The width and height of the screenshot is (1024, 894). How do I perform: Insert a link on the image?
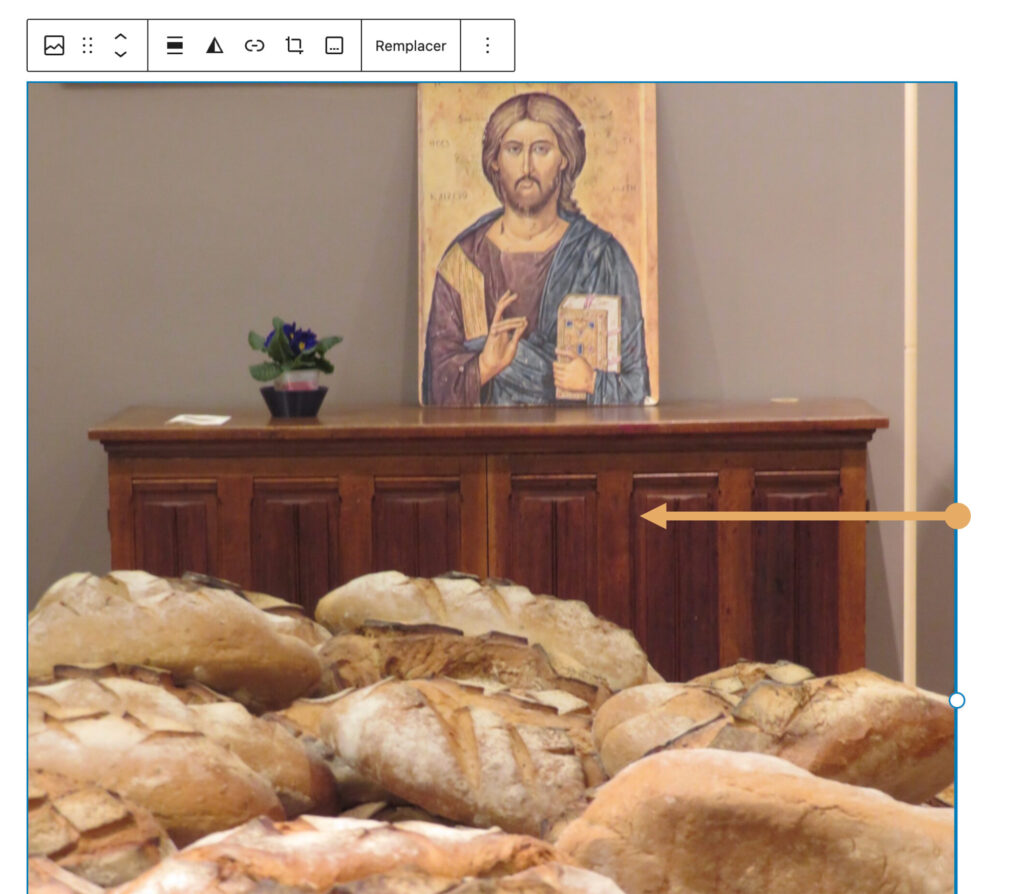(x=255, y=46)
